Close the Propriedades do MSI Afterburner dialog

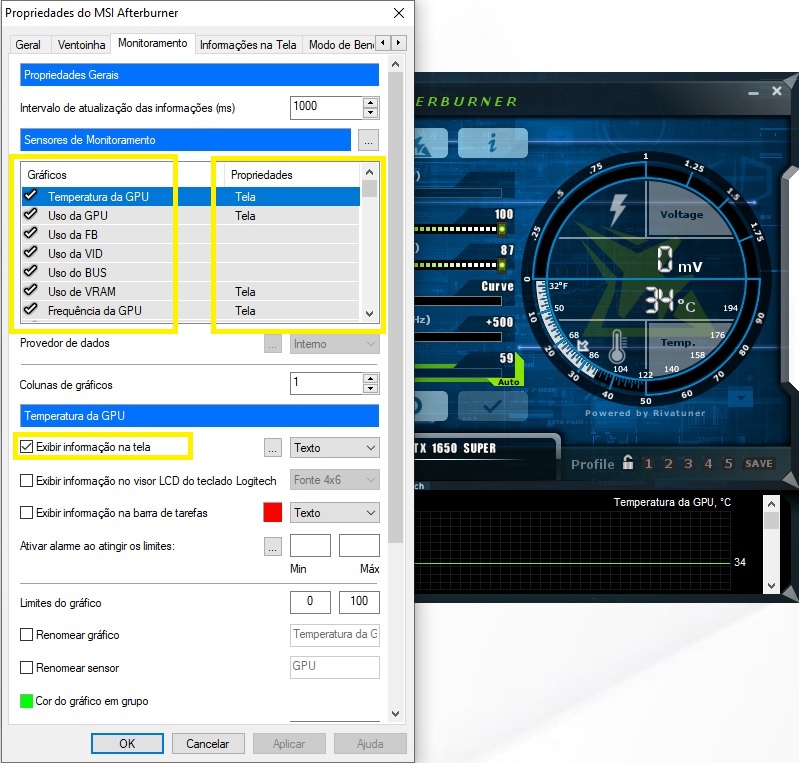[x=399, y=13]
